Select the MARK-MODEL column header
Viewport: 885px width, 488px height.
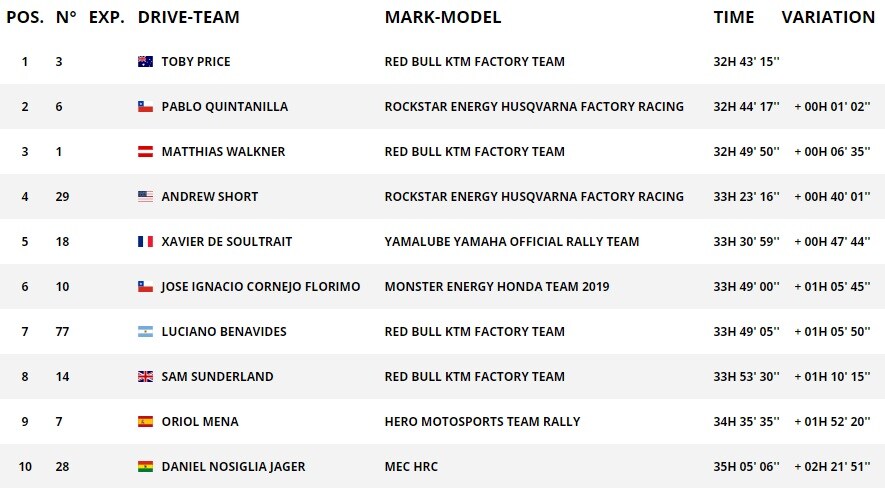[443, 17]
